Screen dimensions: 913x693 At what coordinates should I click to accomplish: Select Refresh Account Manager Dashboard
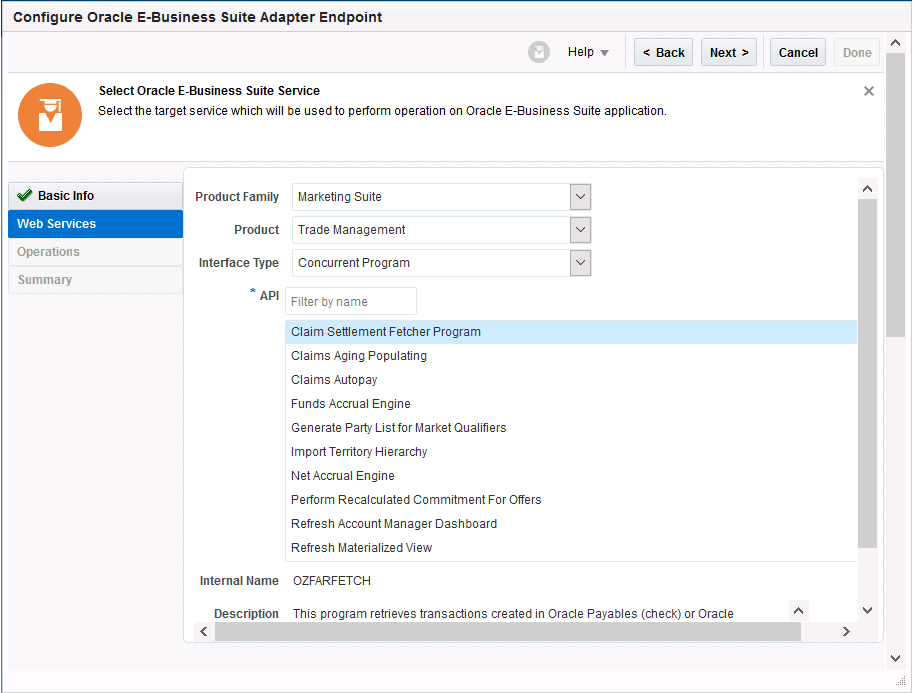click(x=571, y=524)
